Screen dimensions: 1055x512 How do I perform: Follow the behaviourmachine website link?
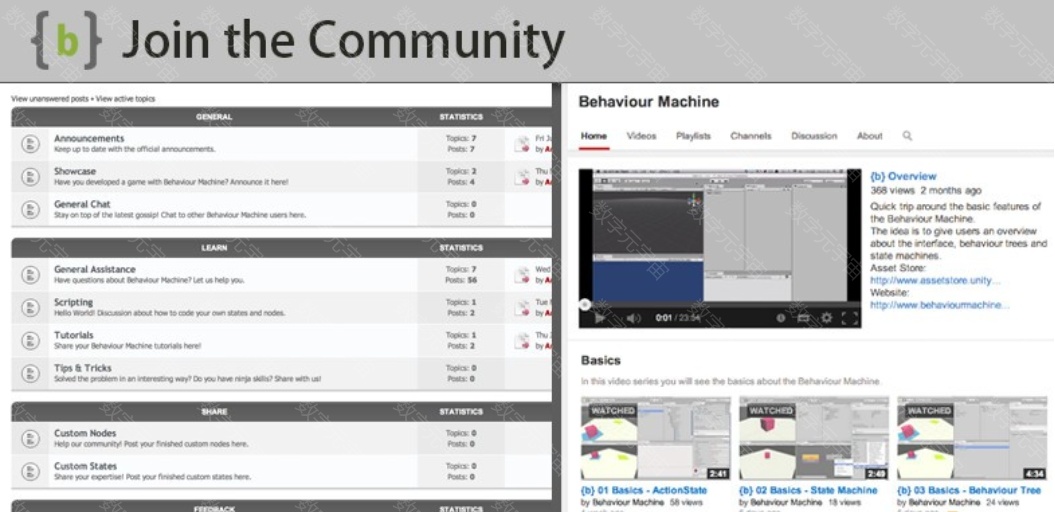coord(940,305)
